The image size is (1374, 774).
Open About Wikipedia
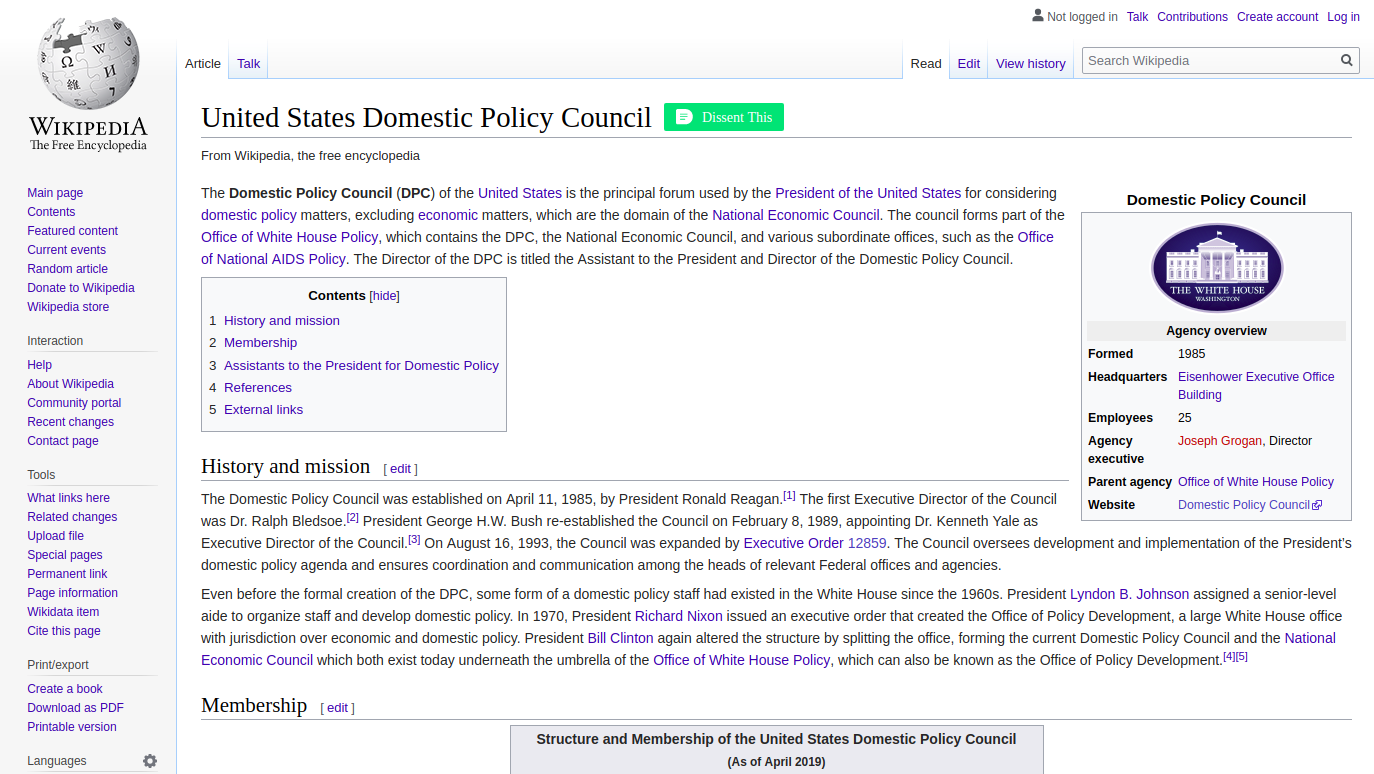(x=70, y=384)
